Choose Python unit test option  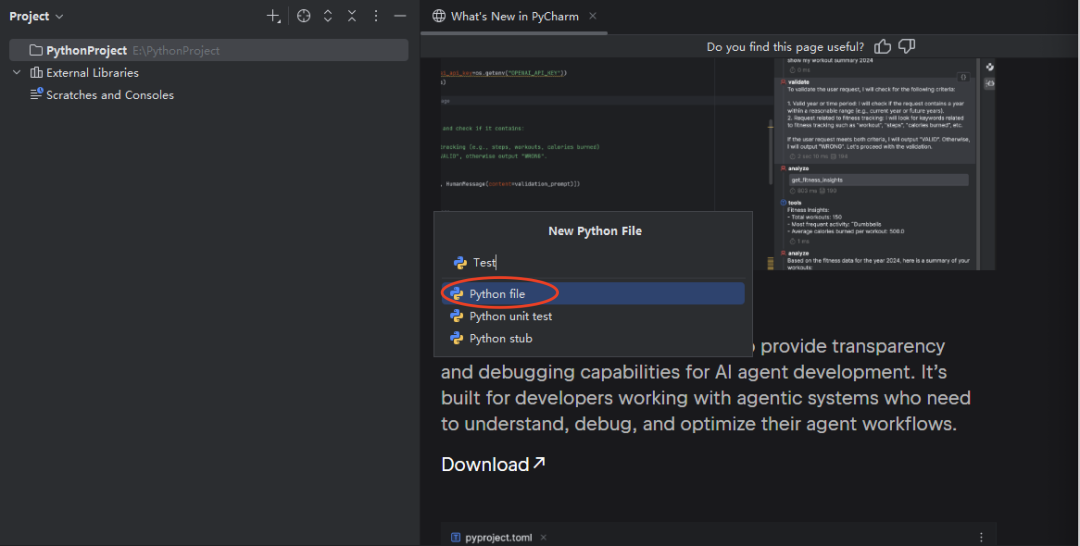(x=593, y=316)
